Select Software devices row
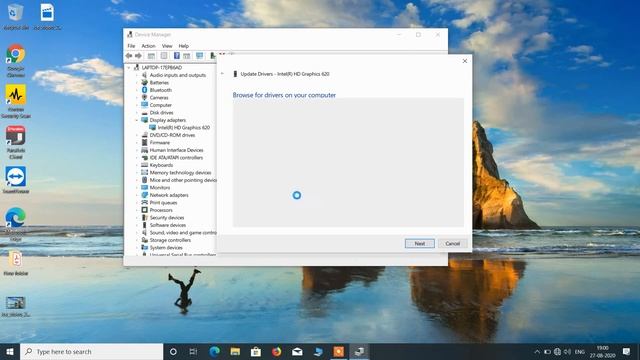The height and width of the screenshot is (360, 640). point(163,225)
